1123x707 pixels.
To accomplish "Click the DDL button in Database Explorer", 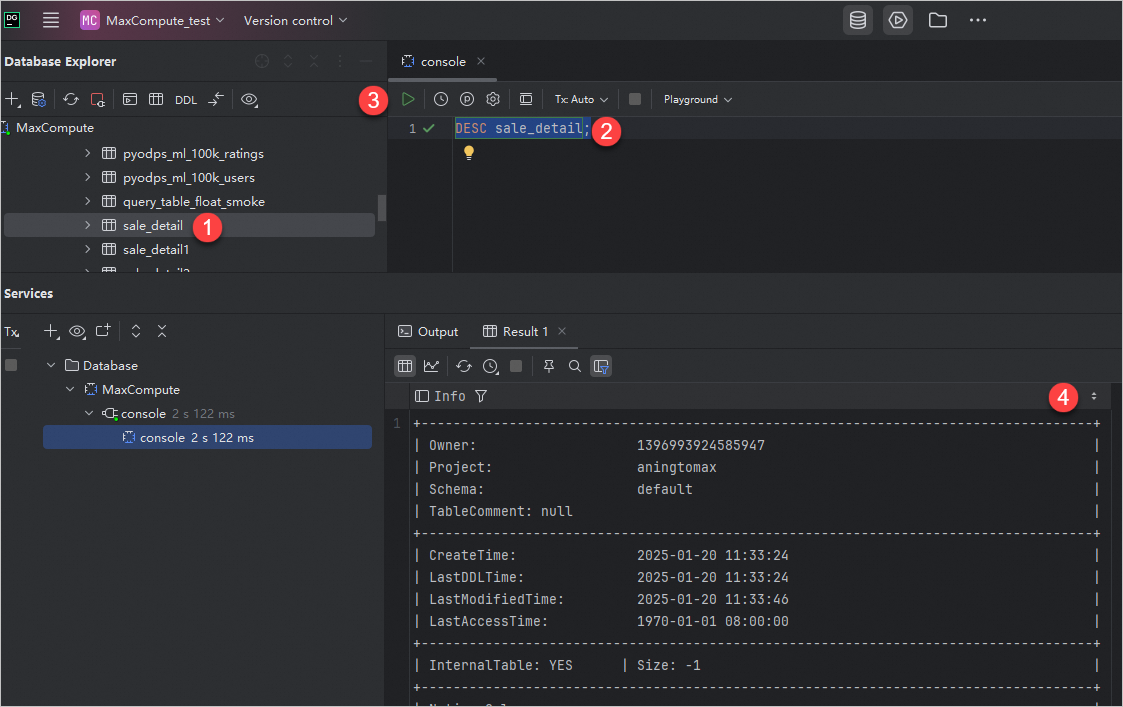I will click(186, 100).
